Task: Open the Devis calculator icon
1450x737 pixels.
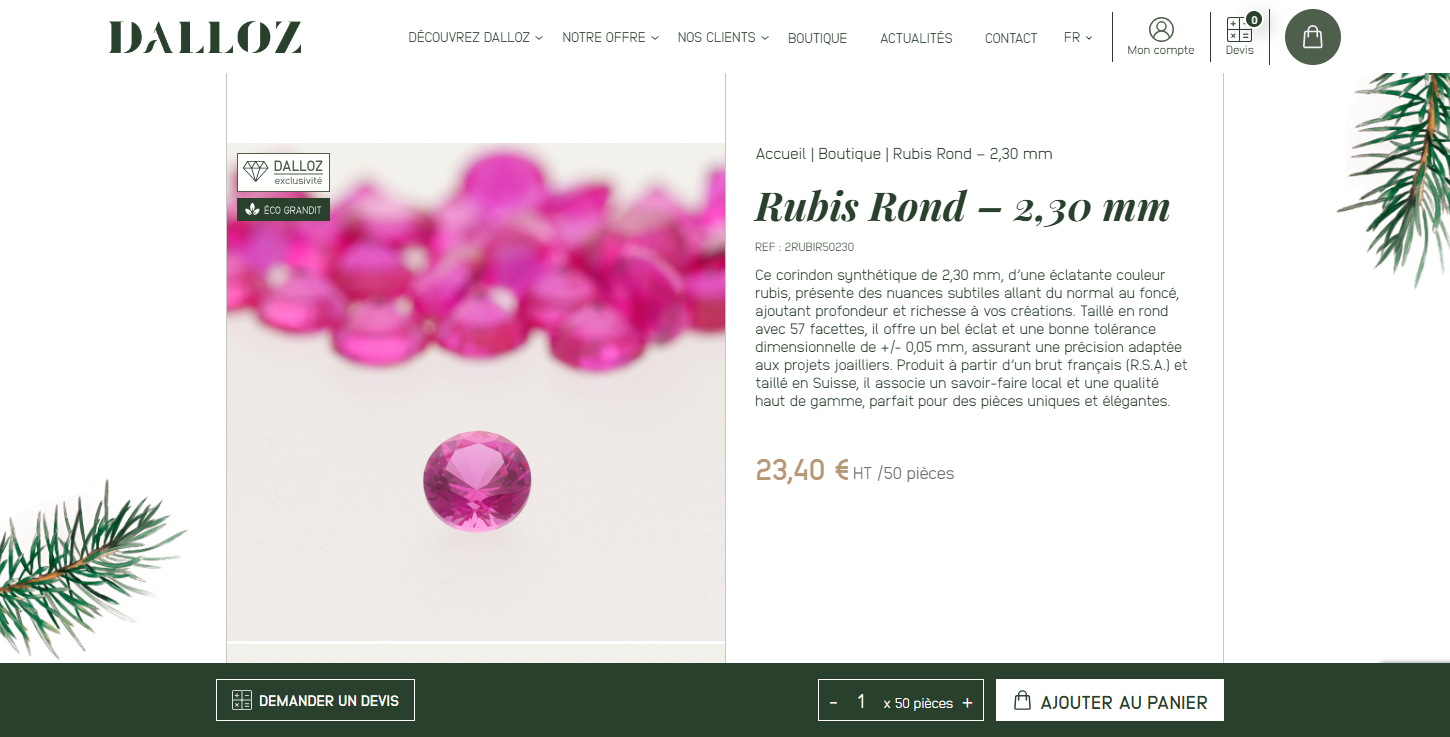Action: click(1239, 29)
